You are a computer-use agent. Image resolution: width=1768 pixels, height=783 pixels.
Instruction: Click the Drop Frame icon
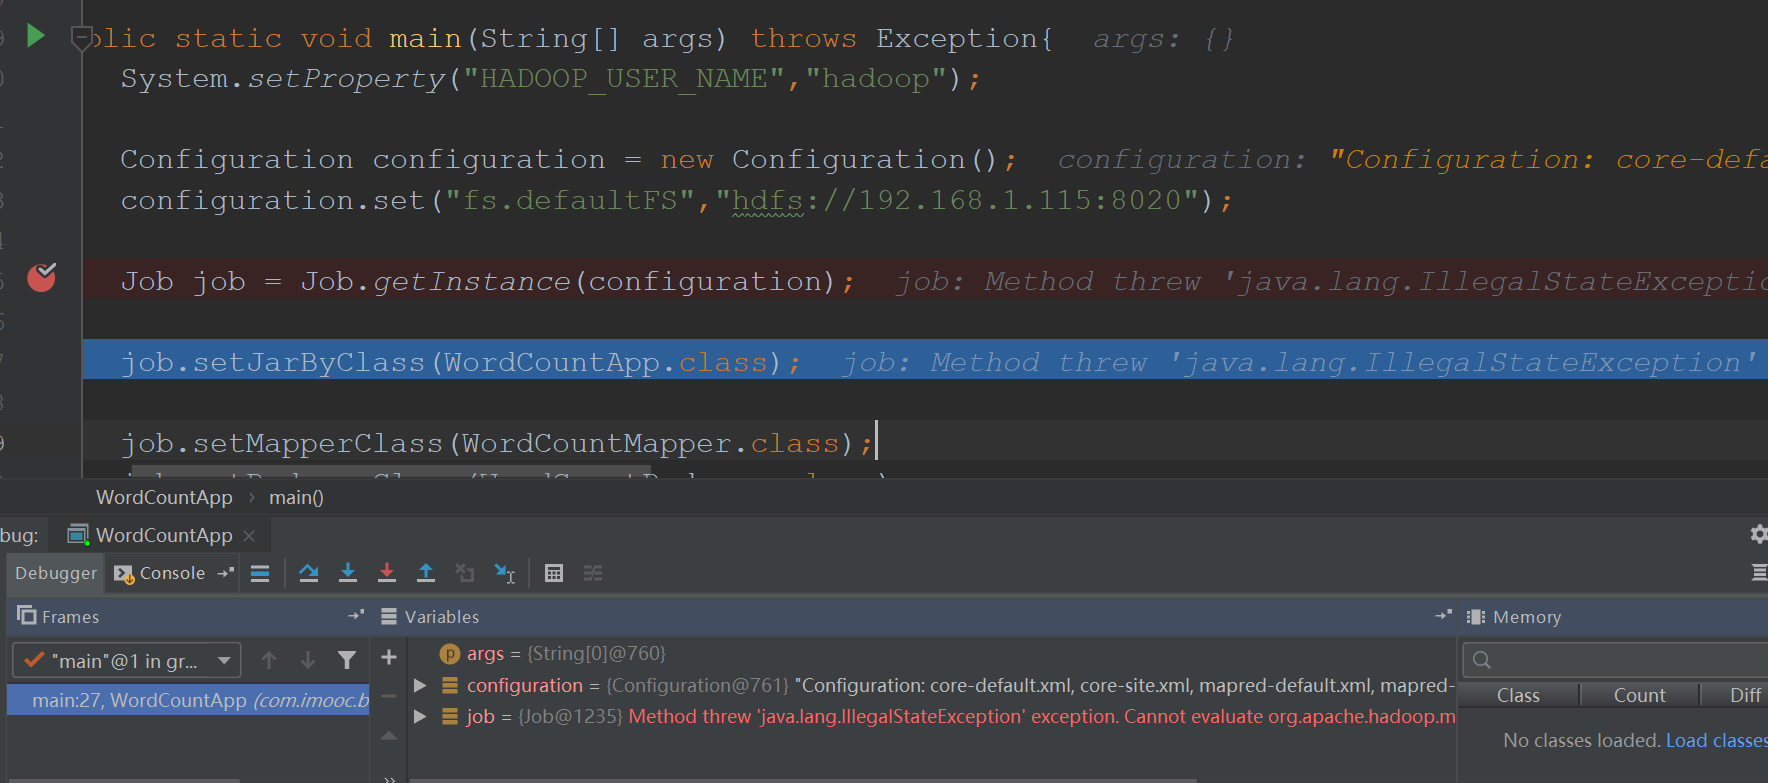pos(465,573)
